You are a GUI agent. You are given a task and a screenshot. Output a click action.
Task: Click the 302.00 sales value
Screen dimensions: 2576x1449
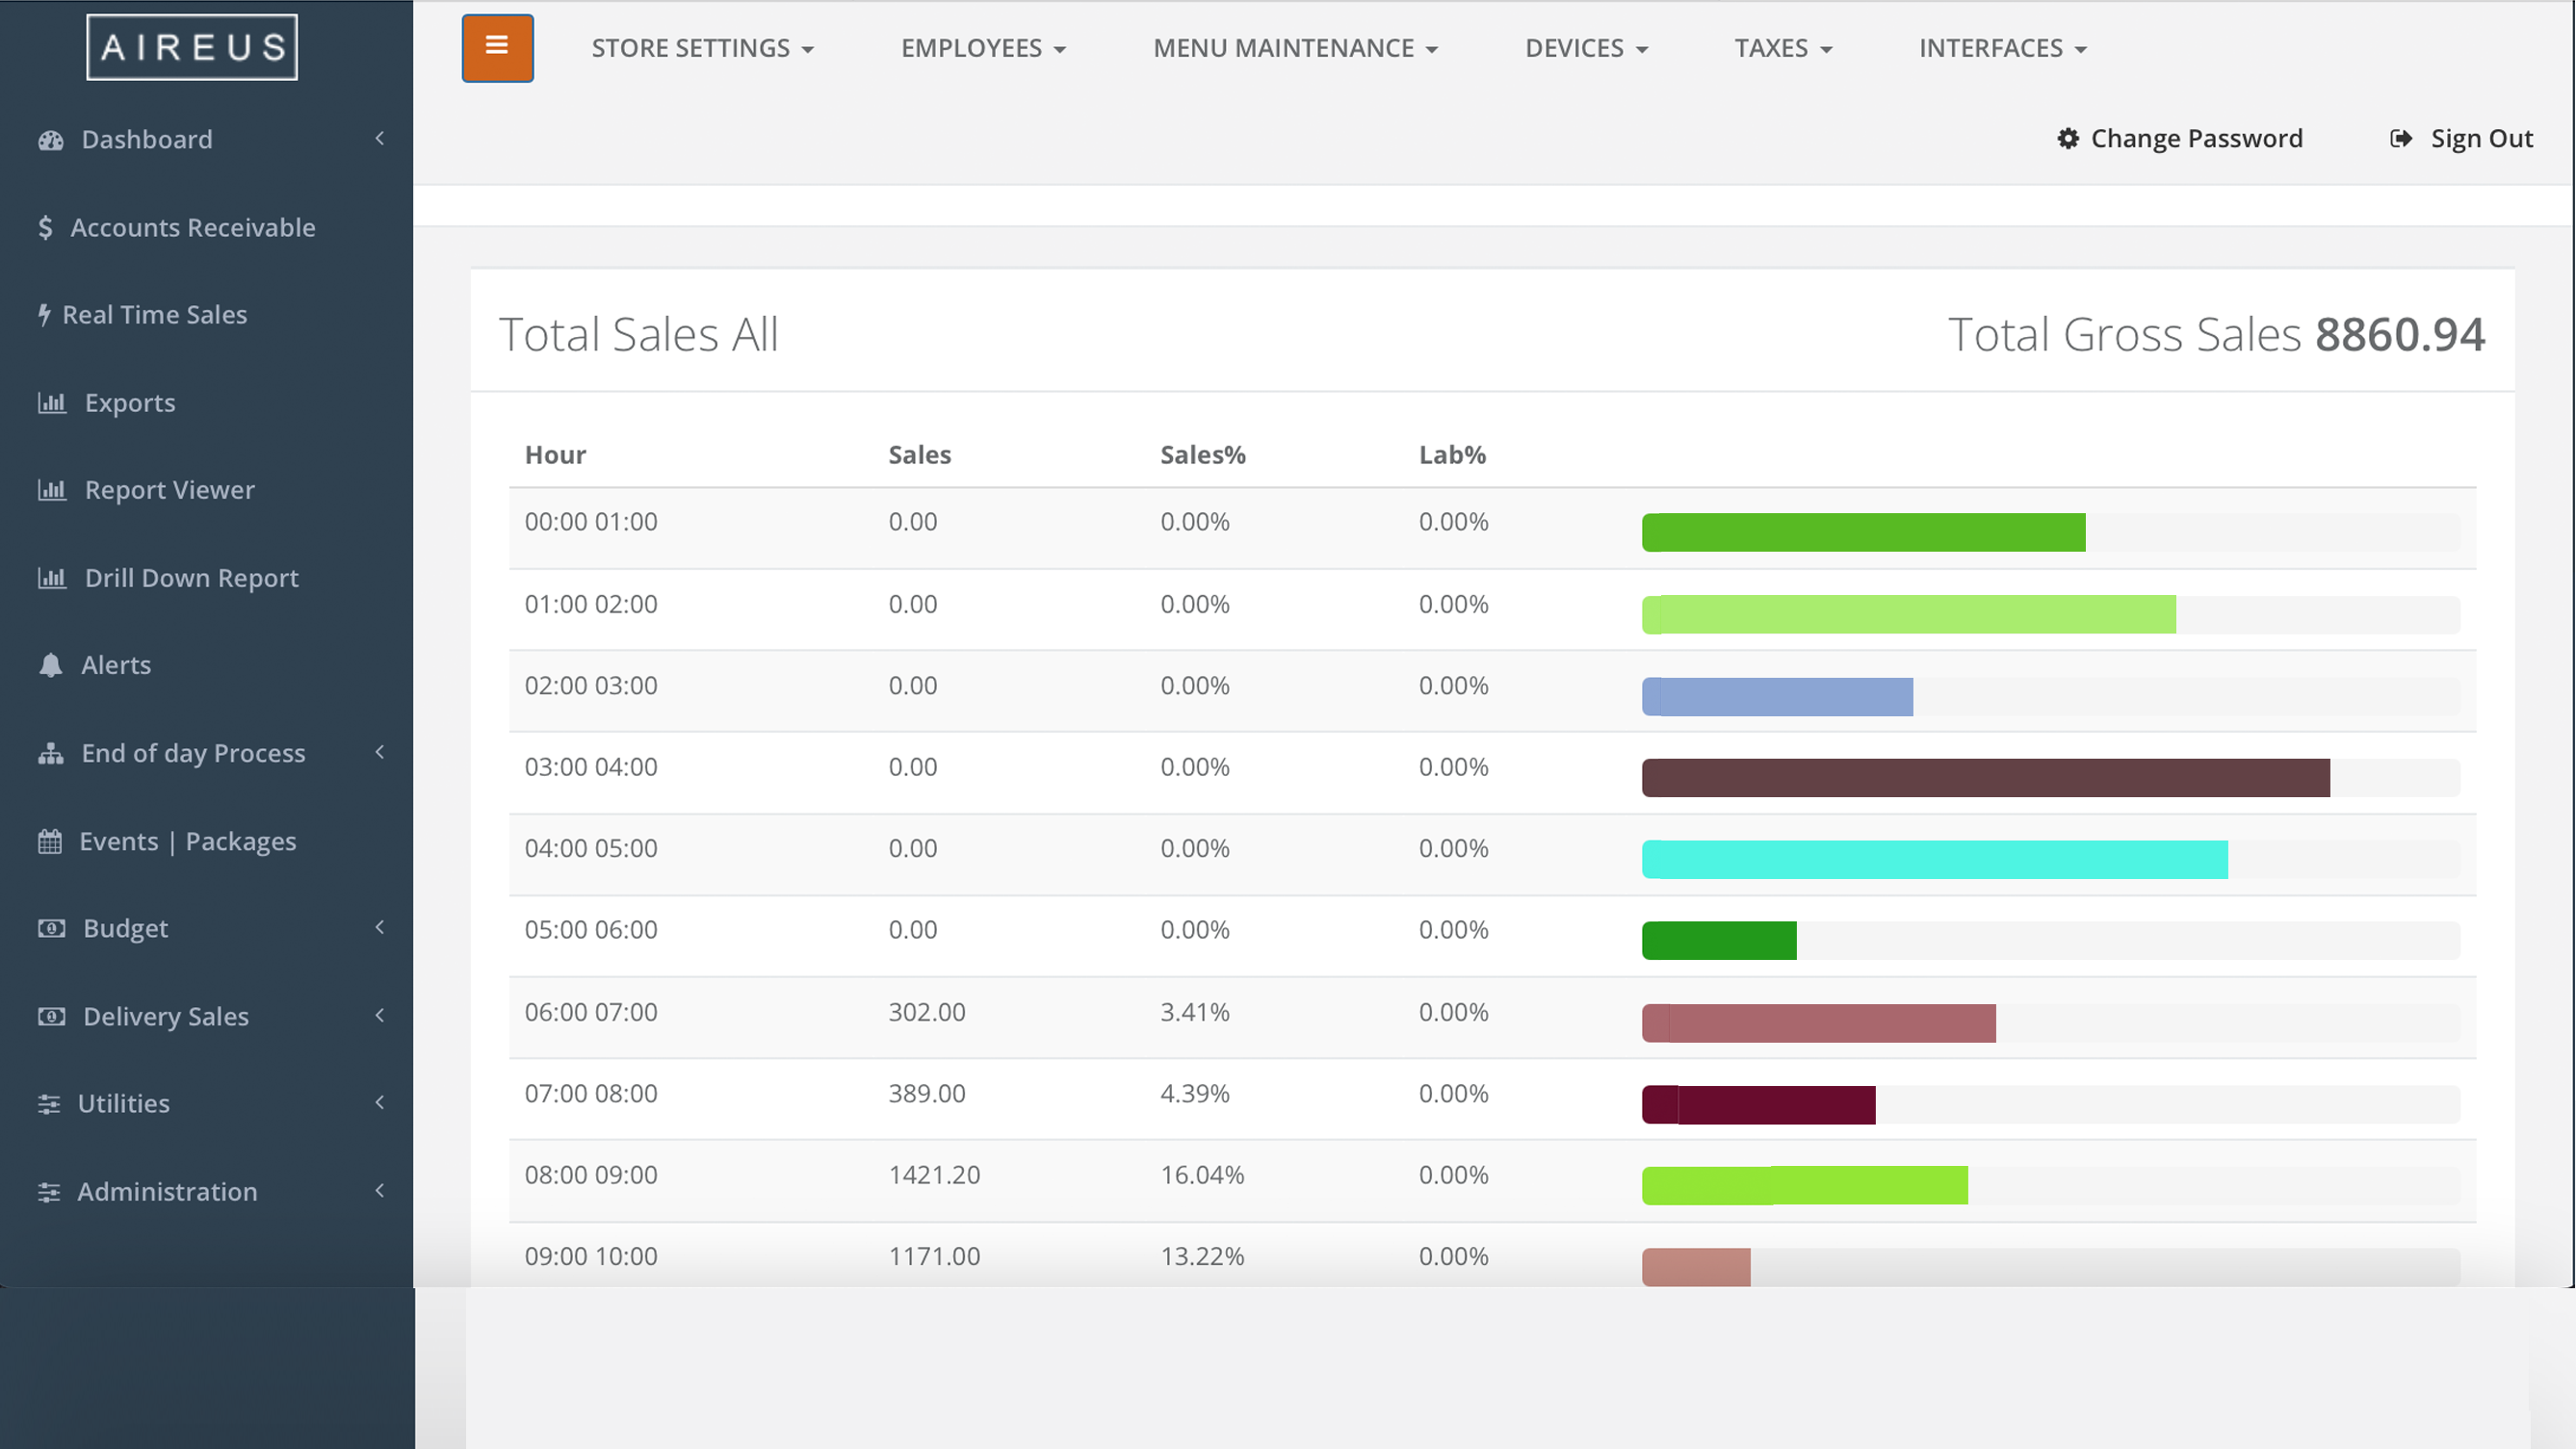(927, 1012)
